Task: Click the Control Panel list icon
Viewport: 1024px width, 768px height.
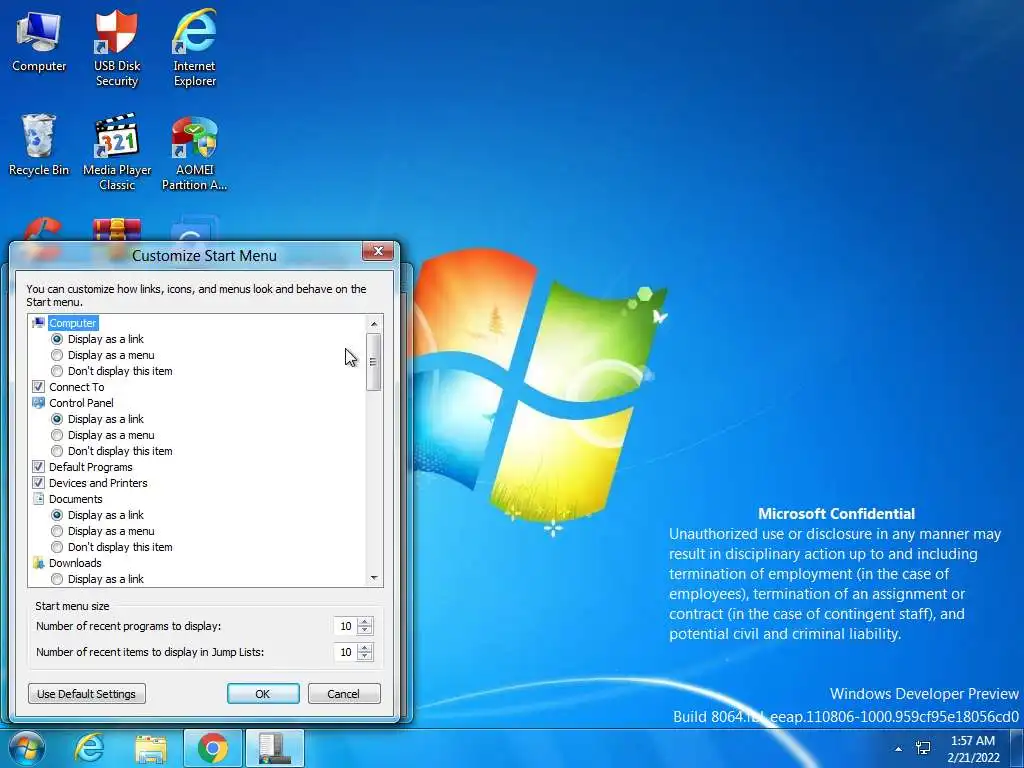Action: [39, 403]
